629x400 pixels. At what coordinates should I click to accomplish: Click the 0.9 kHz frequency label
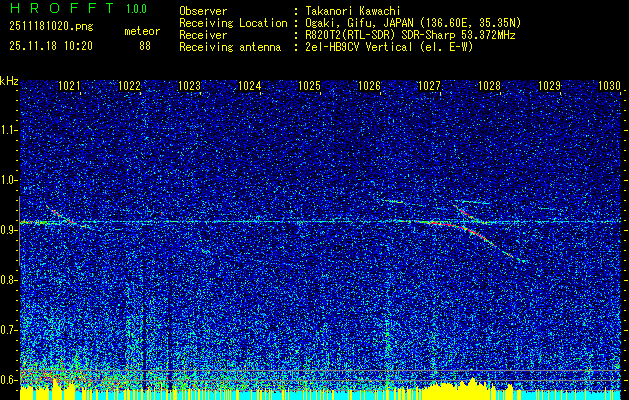(x=8, y=230)
